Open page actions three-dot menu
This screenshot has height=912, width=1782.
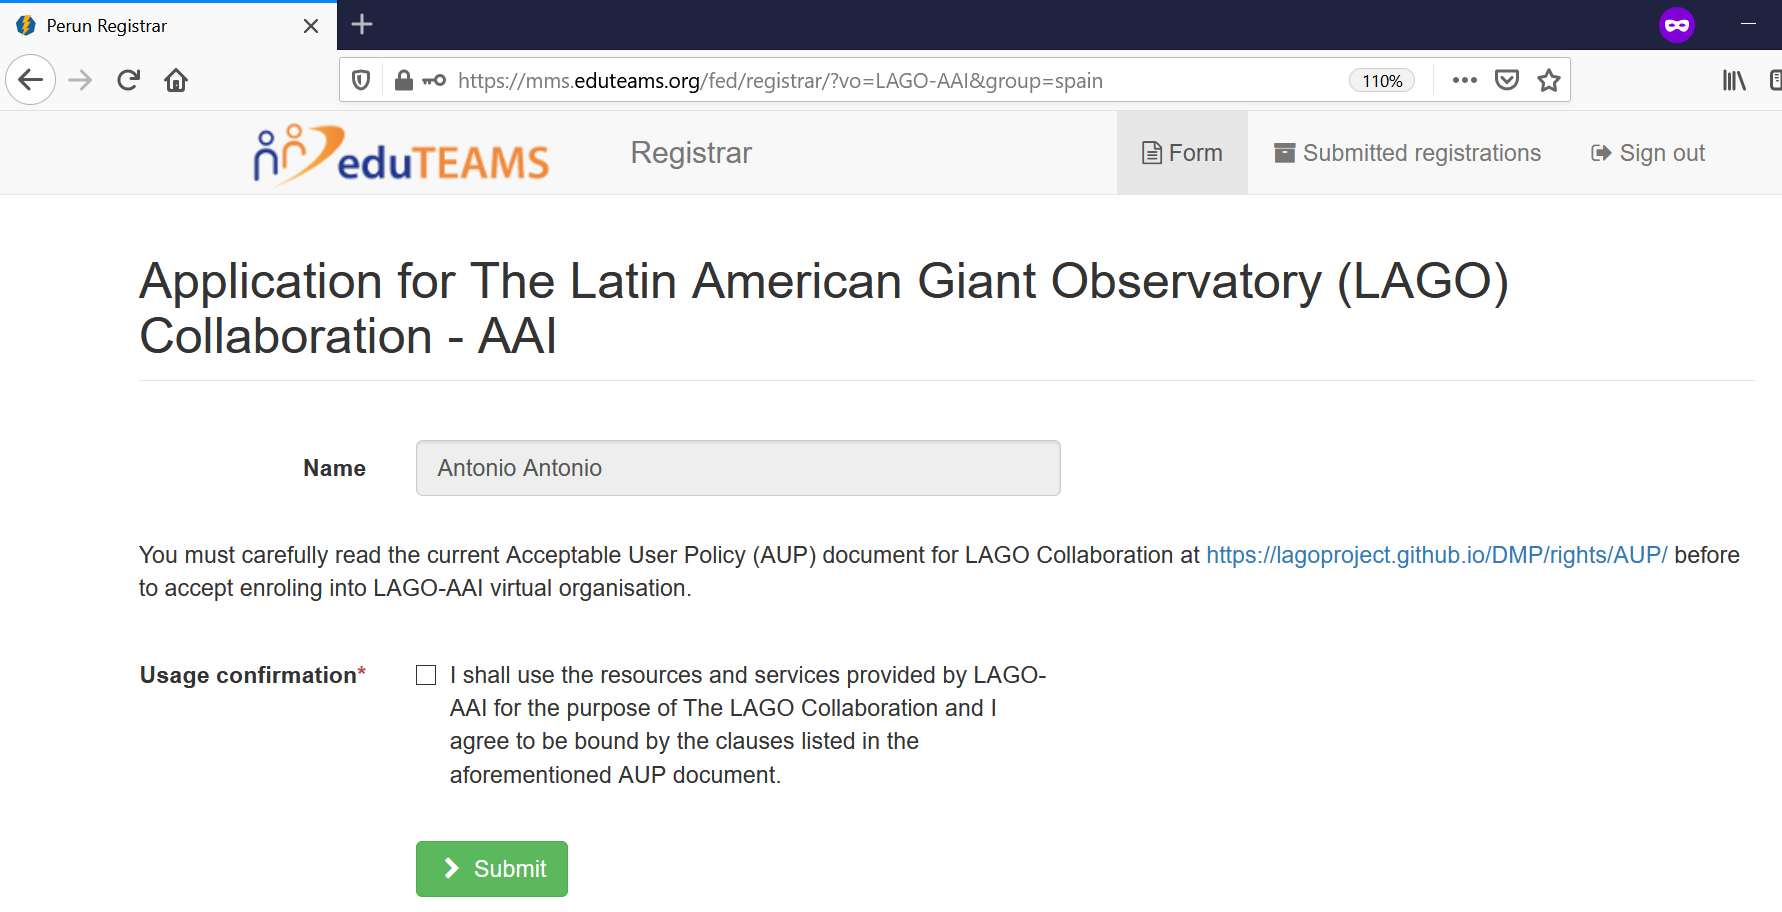(x=1465, y=80)
